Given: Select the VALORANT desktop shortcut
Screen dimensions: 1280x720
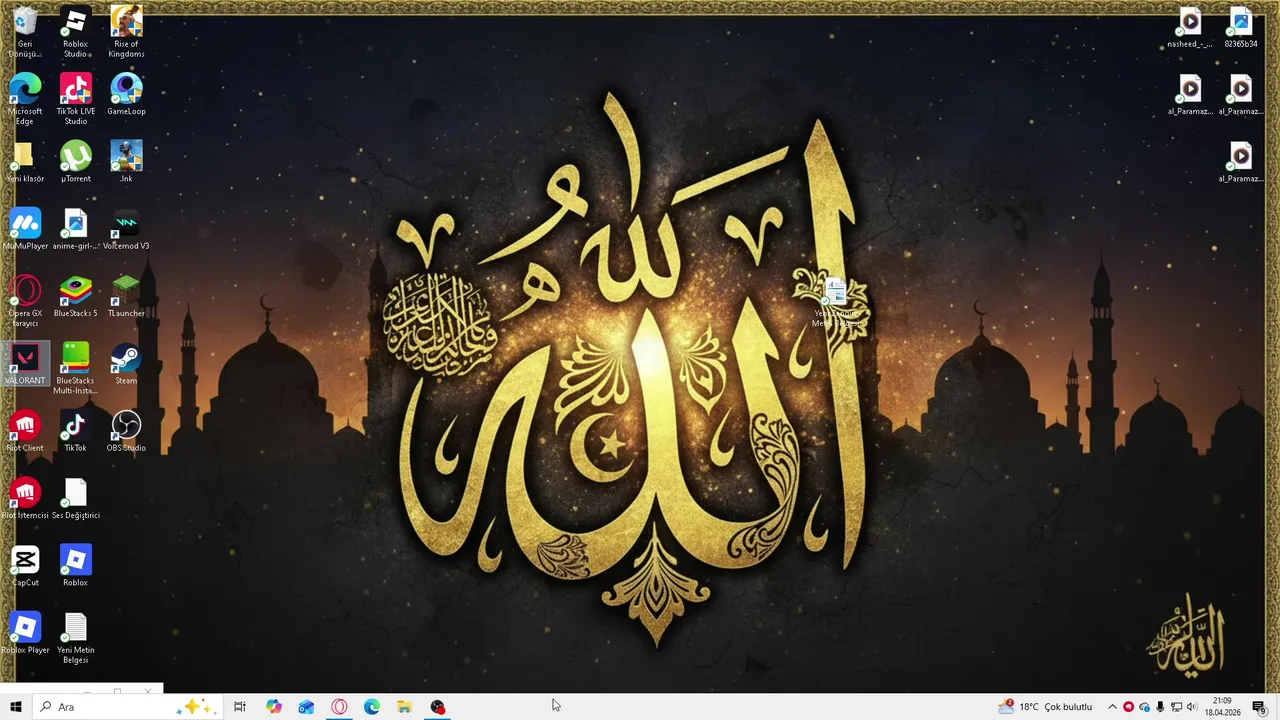Looking at the screenshot, I should (25, 364).
